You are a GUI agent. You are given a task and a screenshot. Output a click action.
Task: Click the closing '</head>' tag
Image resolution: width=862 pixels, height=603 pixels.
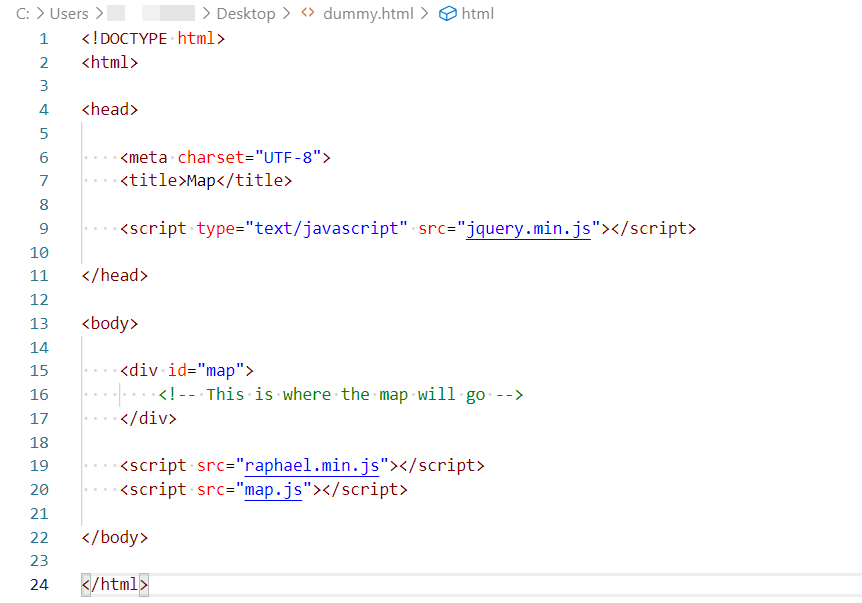click(x=114, y=275)
